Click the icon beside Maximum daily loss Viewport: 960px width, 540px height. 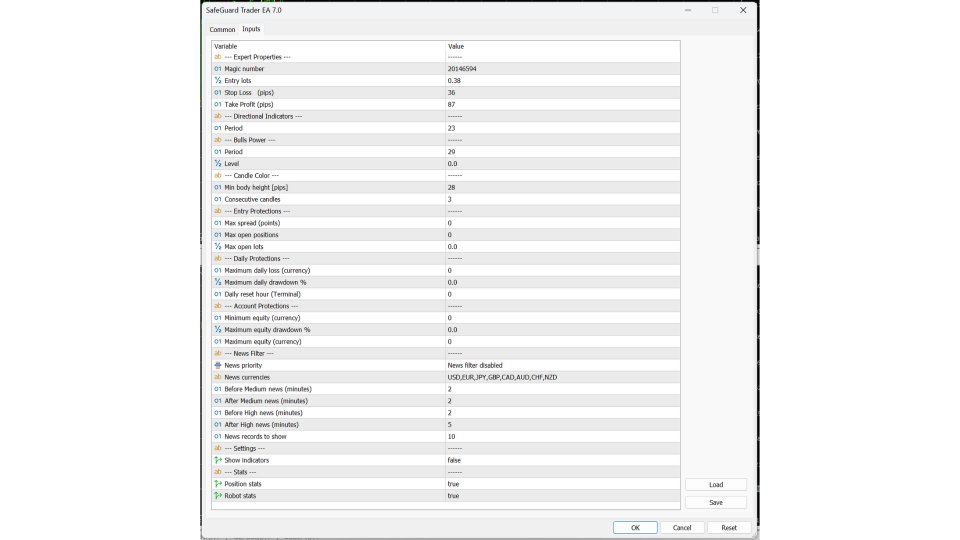(x=217, y=270)
